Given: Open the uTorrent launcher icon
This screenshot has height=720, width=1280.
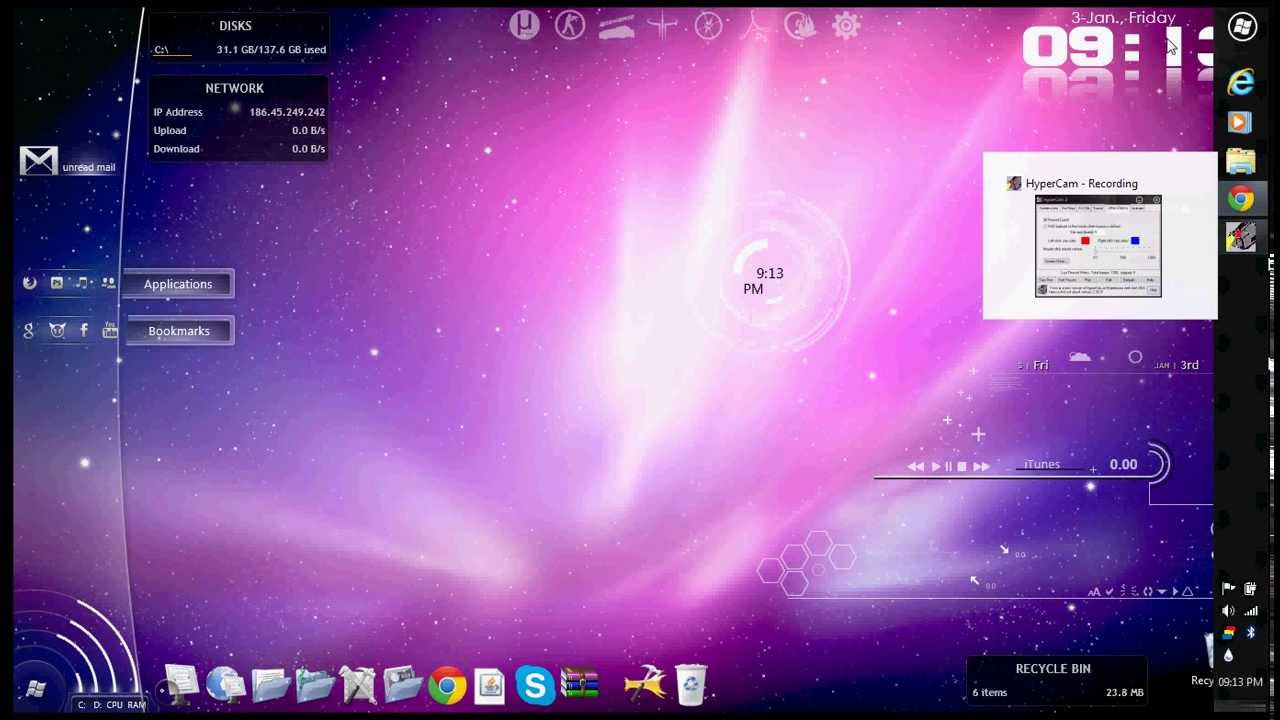Looking at the screenshot, I should coord(524,25).
